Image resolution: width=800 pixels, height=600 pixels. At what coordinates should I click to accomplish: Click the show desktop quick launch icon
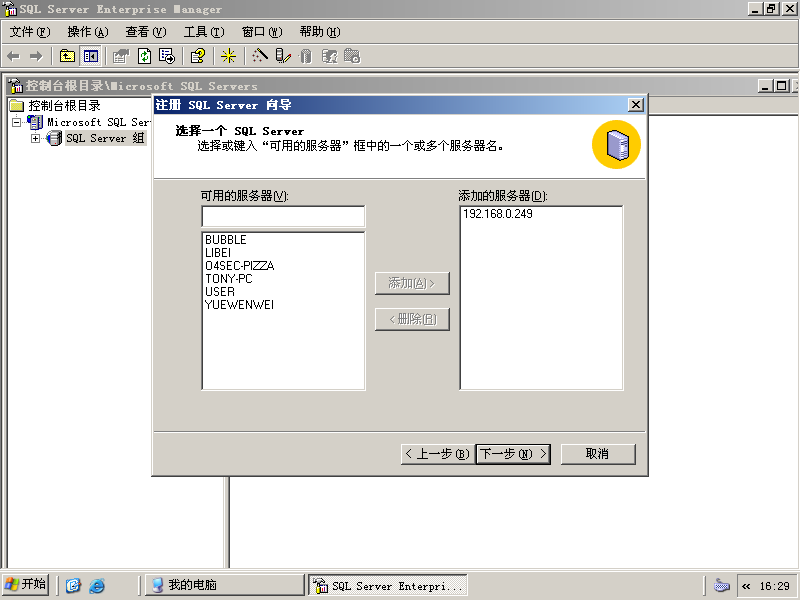coord(73,585)
